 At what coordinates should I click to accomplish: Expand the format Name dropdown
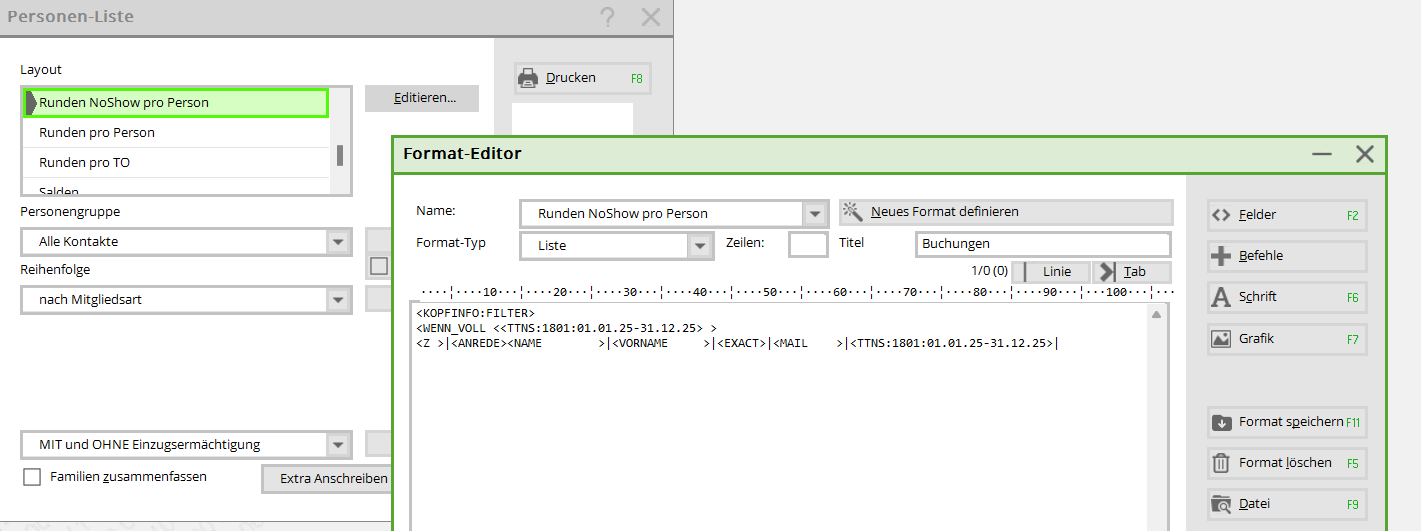[x=816, y=214]
